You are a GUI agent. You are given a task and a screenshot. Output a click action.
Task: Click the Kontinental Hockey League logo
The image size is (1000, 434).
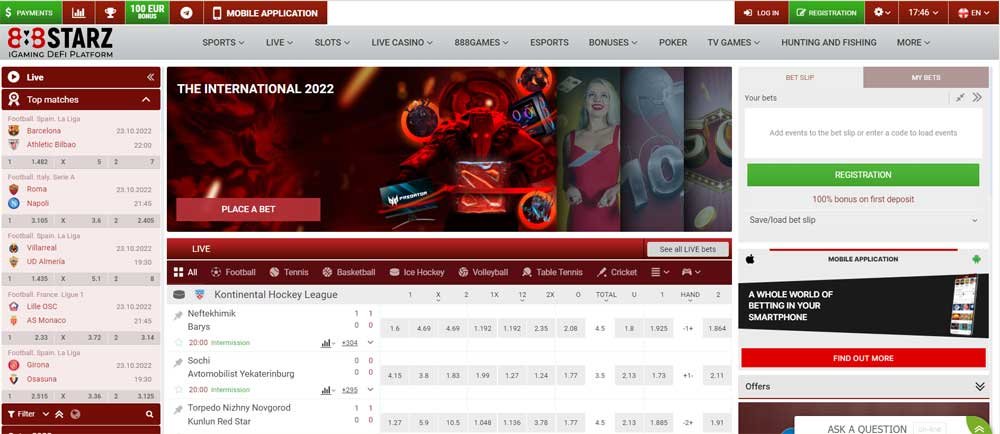coord(200,295)
